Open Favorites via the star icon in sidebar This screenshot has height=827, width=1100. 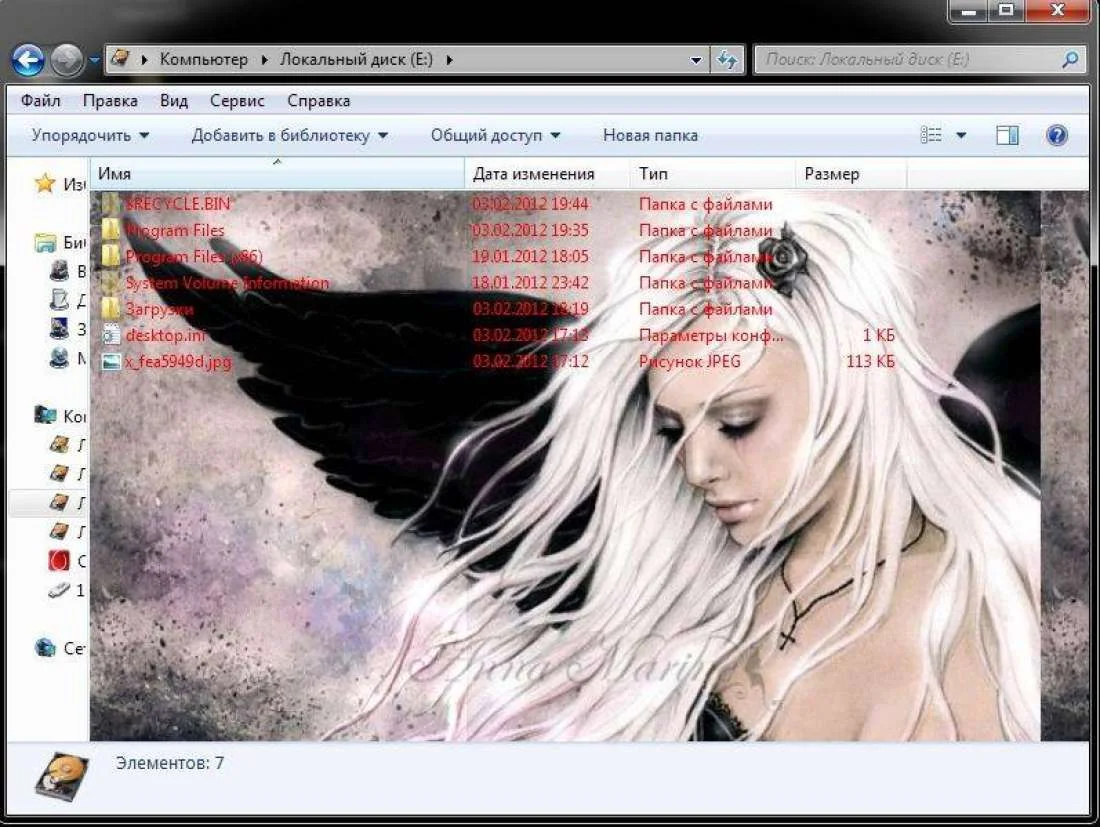pyautogui.click(x=45, y=184)
